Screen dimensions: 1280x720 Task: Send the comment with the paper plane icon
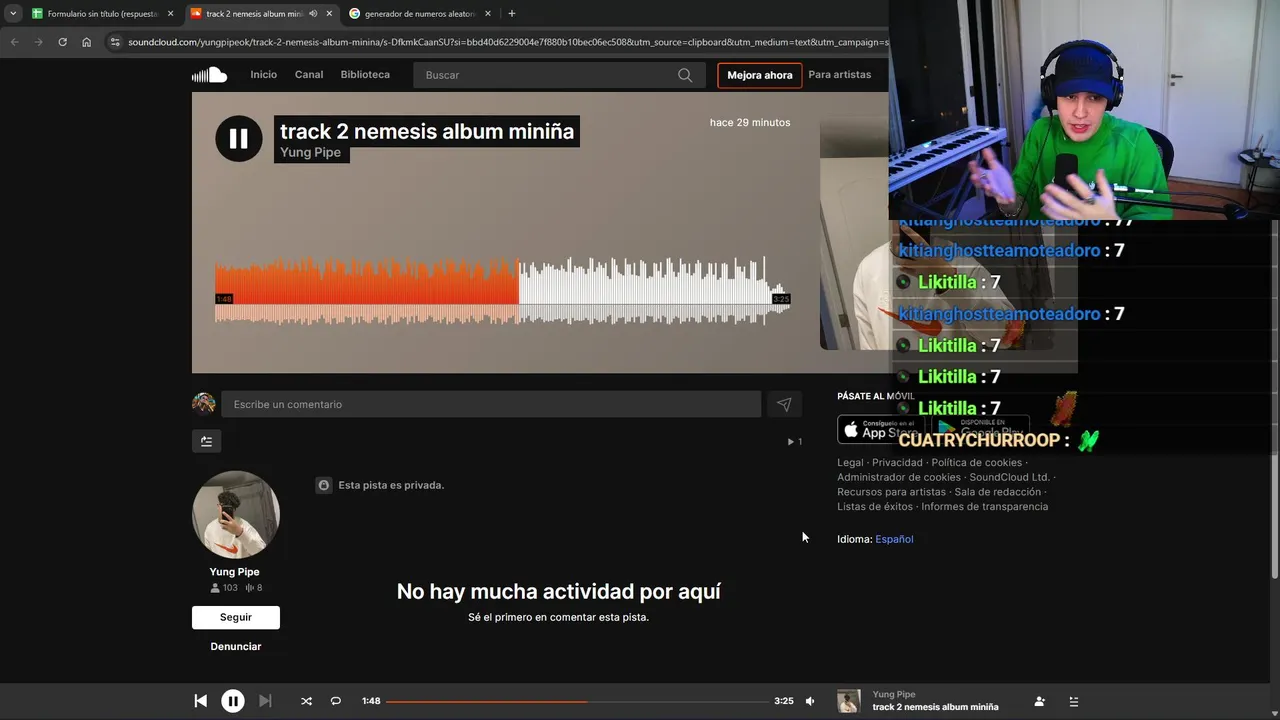tap(784, 404)
